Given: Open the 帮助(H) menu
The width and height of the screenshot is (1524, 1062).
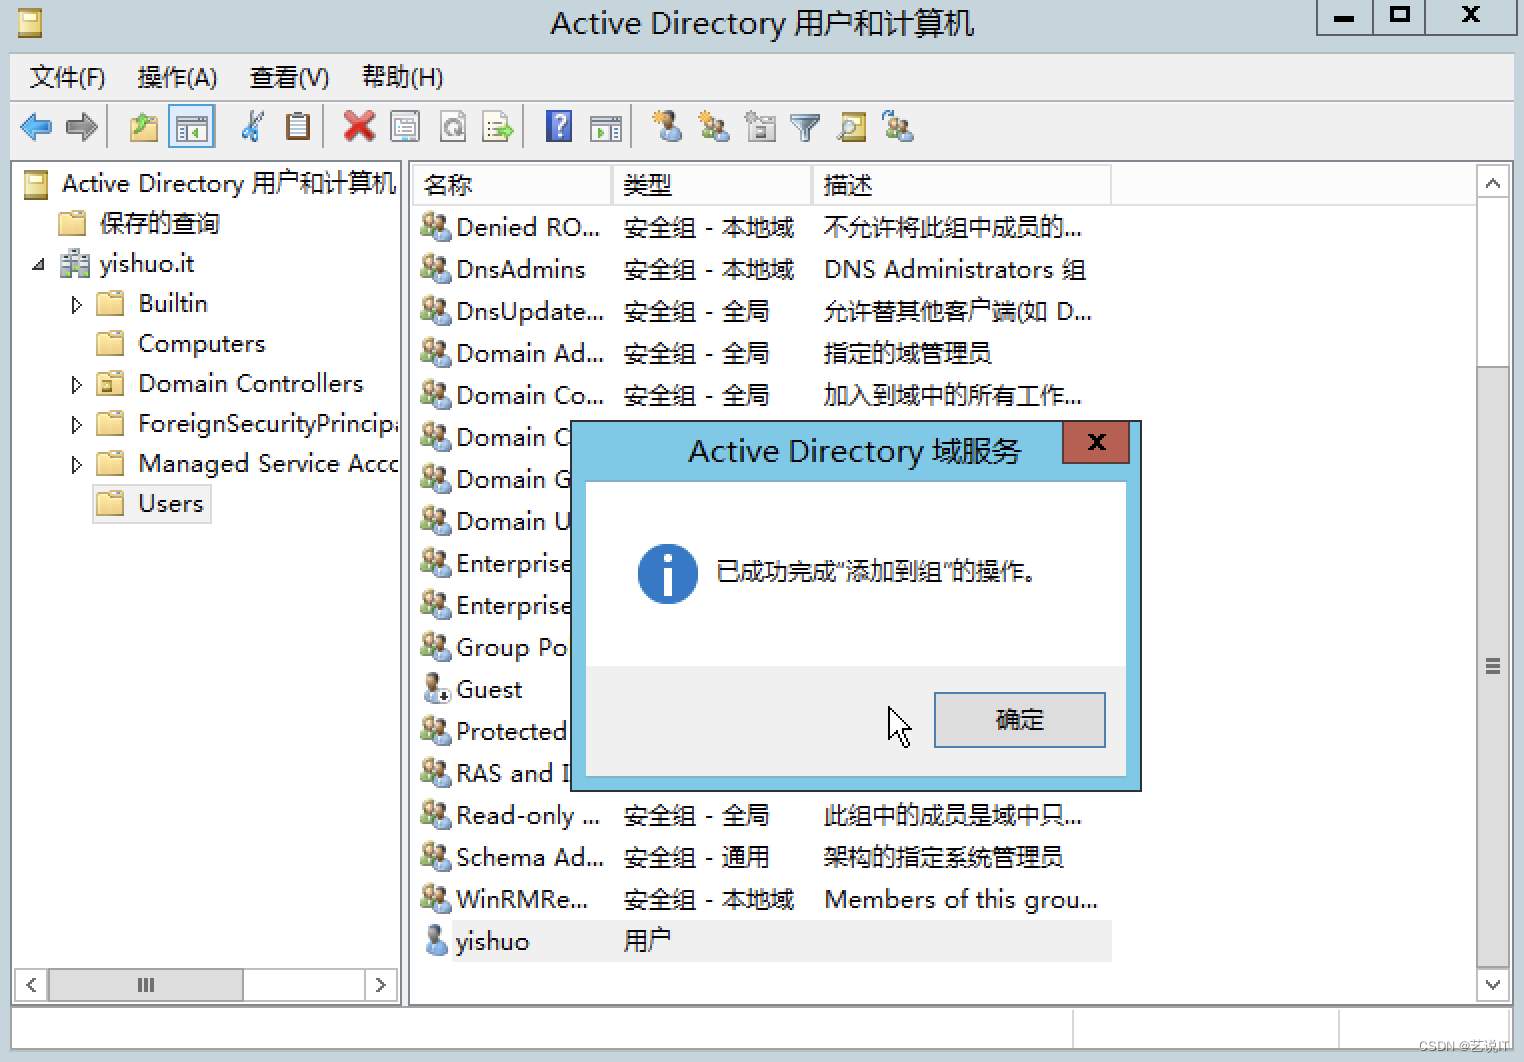Looking at the screenshot, I should [402, 77].
